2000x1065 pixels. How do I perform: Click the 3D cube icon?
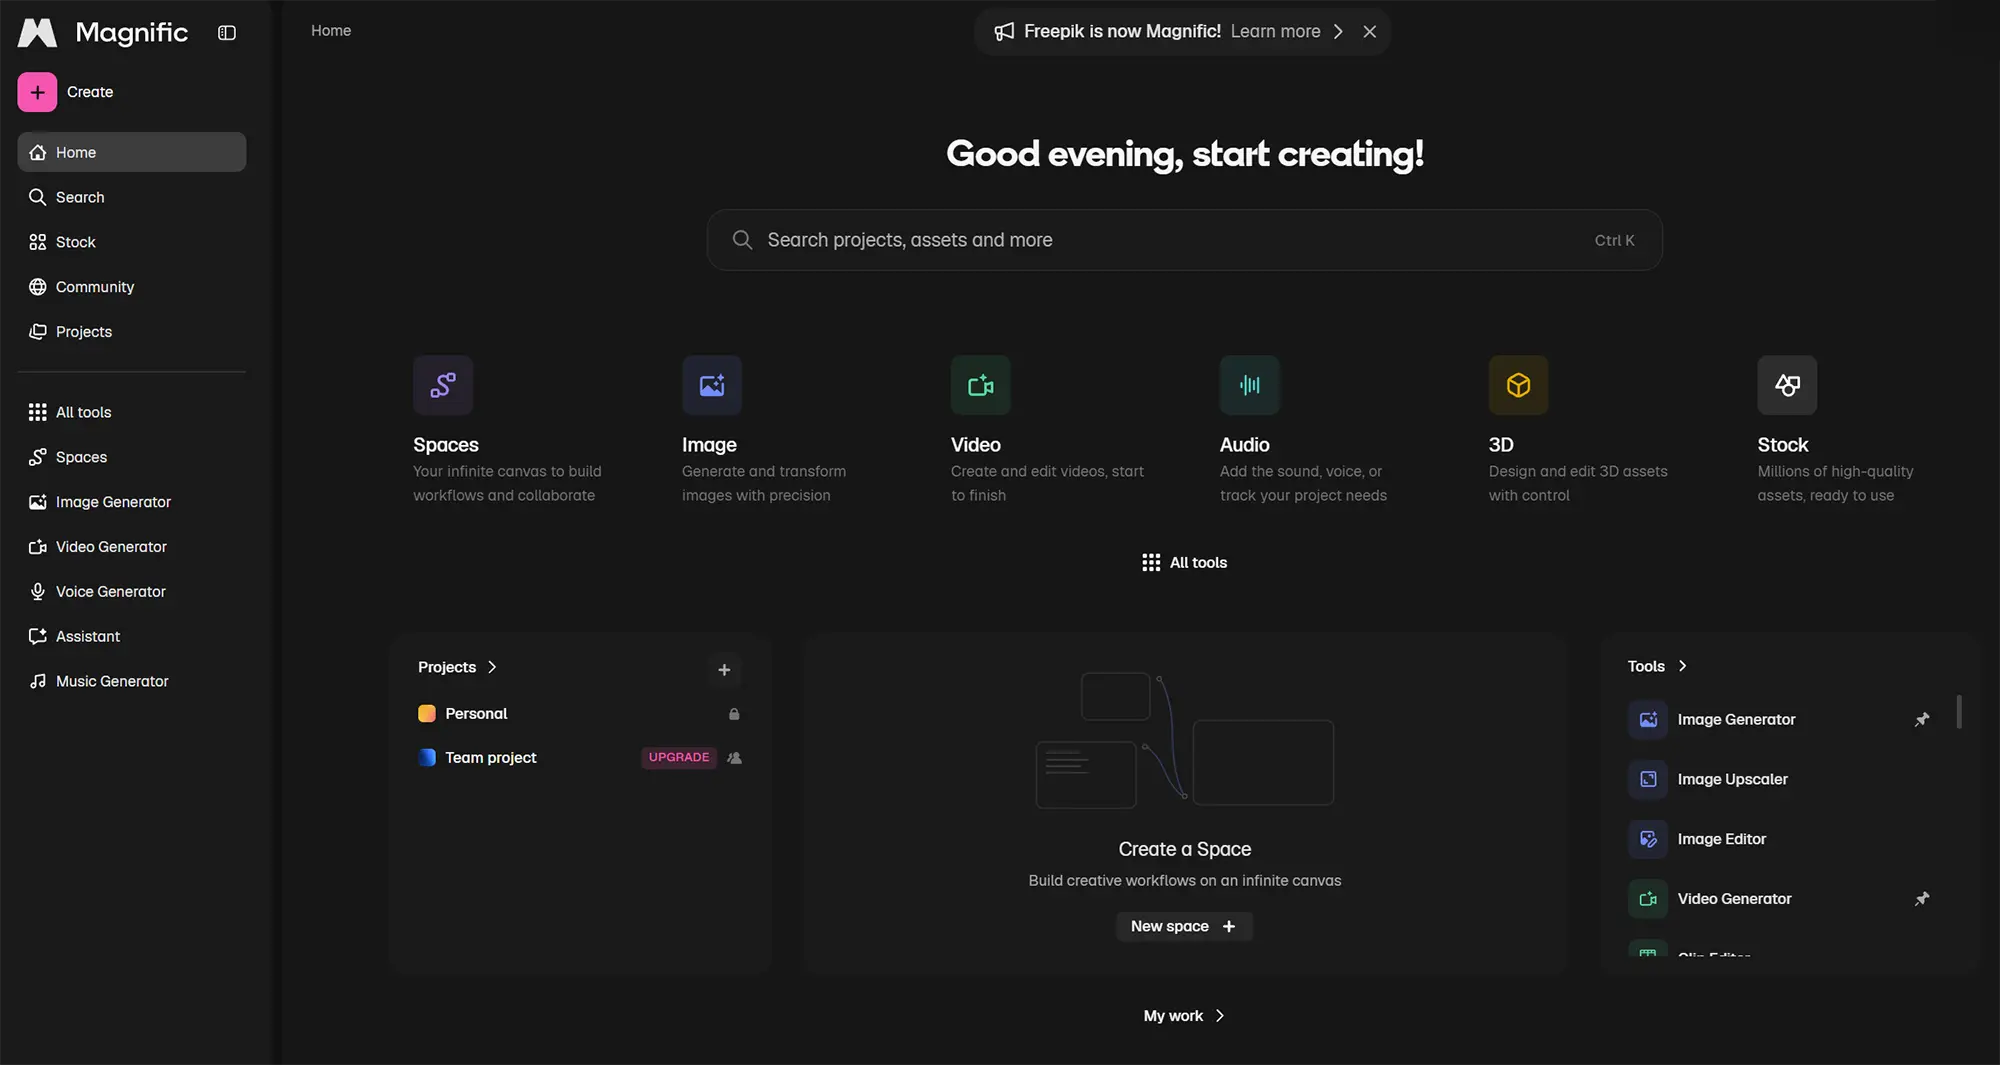click(1518, 385)
